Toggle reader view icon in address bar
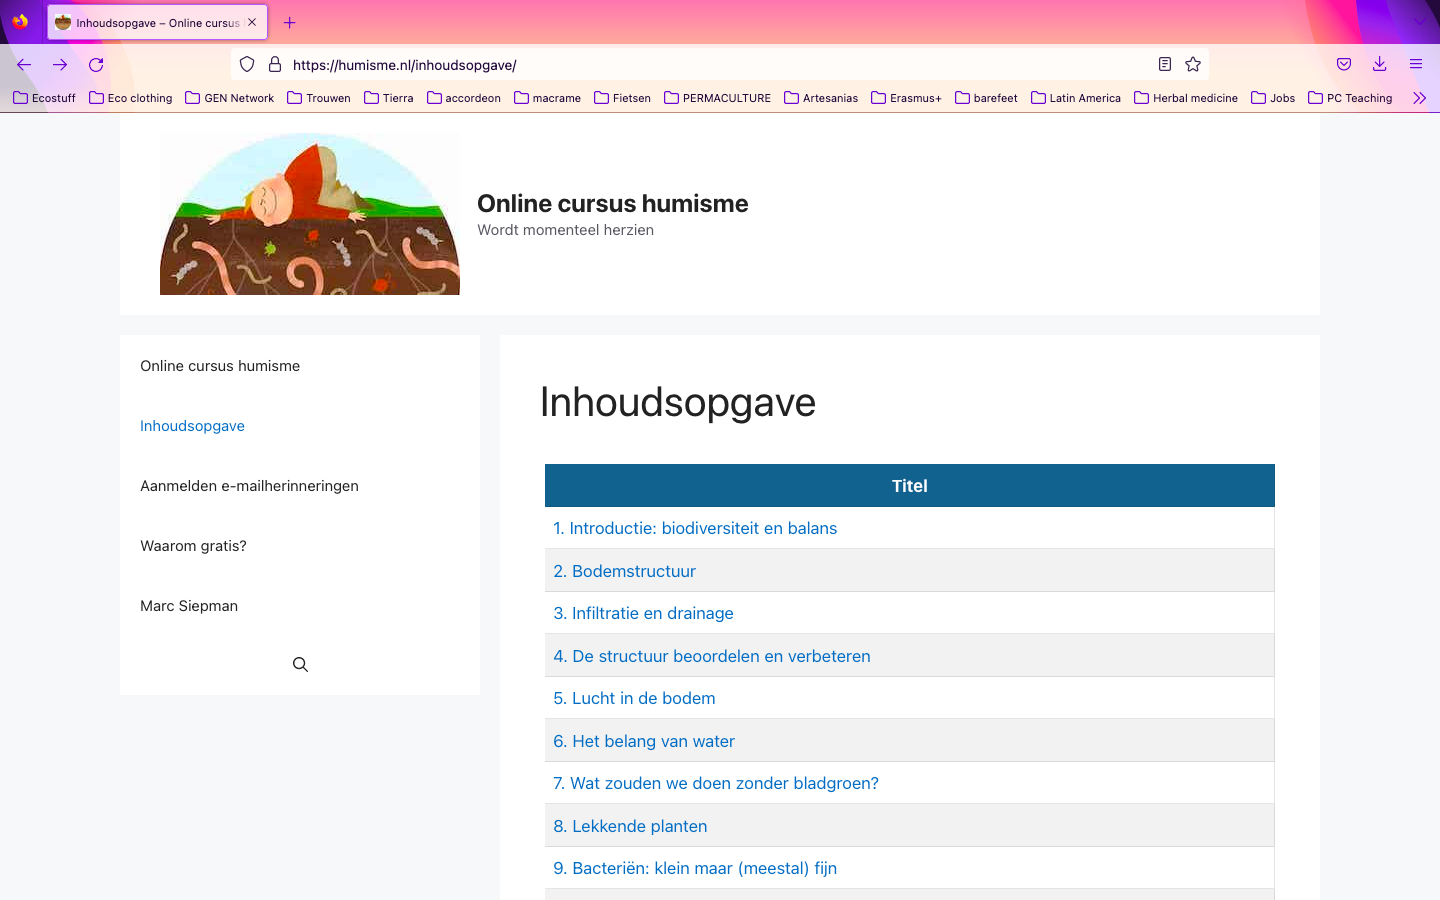The width and height of the screenshot is (1440, 900). tap(1165, 65)
